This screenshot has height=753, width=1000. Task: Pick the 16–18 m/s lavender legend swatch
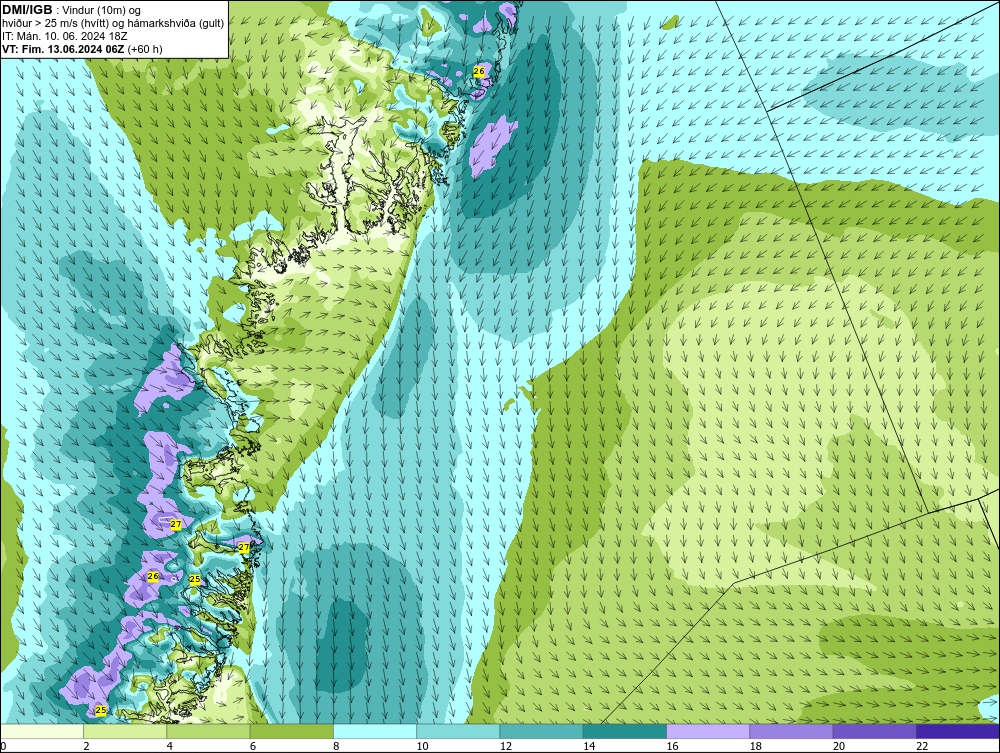click(x=708, y=731)
